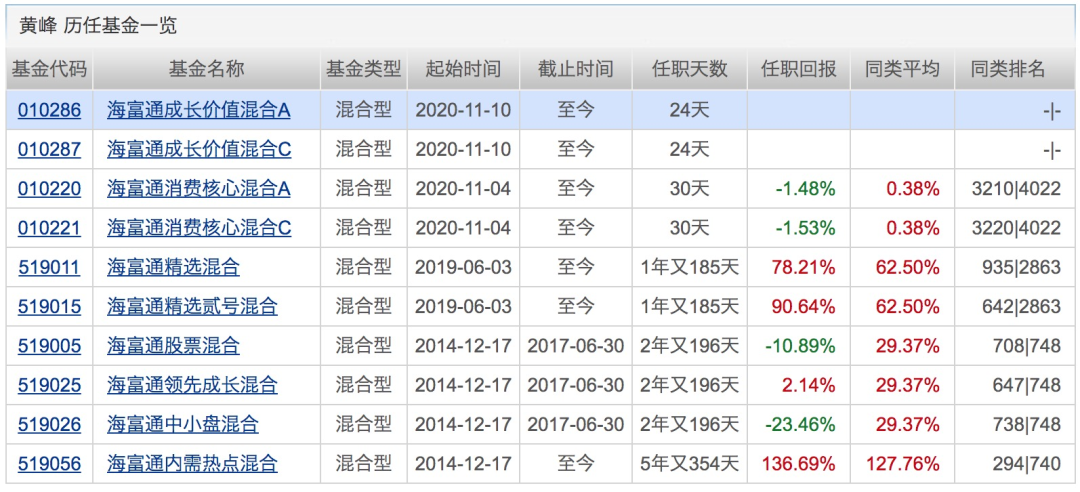This screenshot has height=492, width=1080.
Task: Select the 127.76% category average
Action: (x=903, y=464)
